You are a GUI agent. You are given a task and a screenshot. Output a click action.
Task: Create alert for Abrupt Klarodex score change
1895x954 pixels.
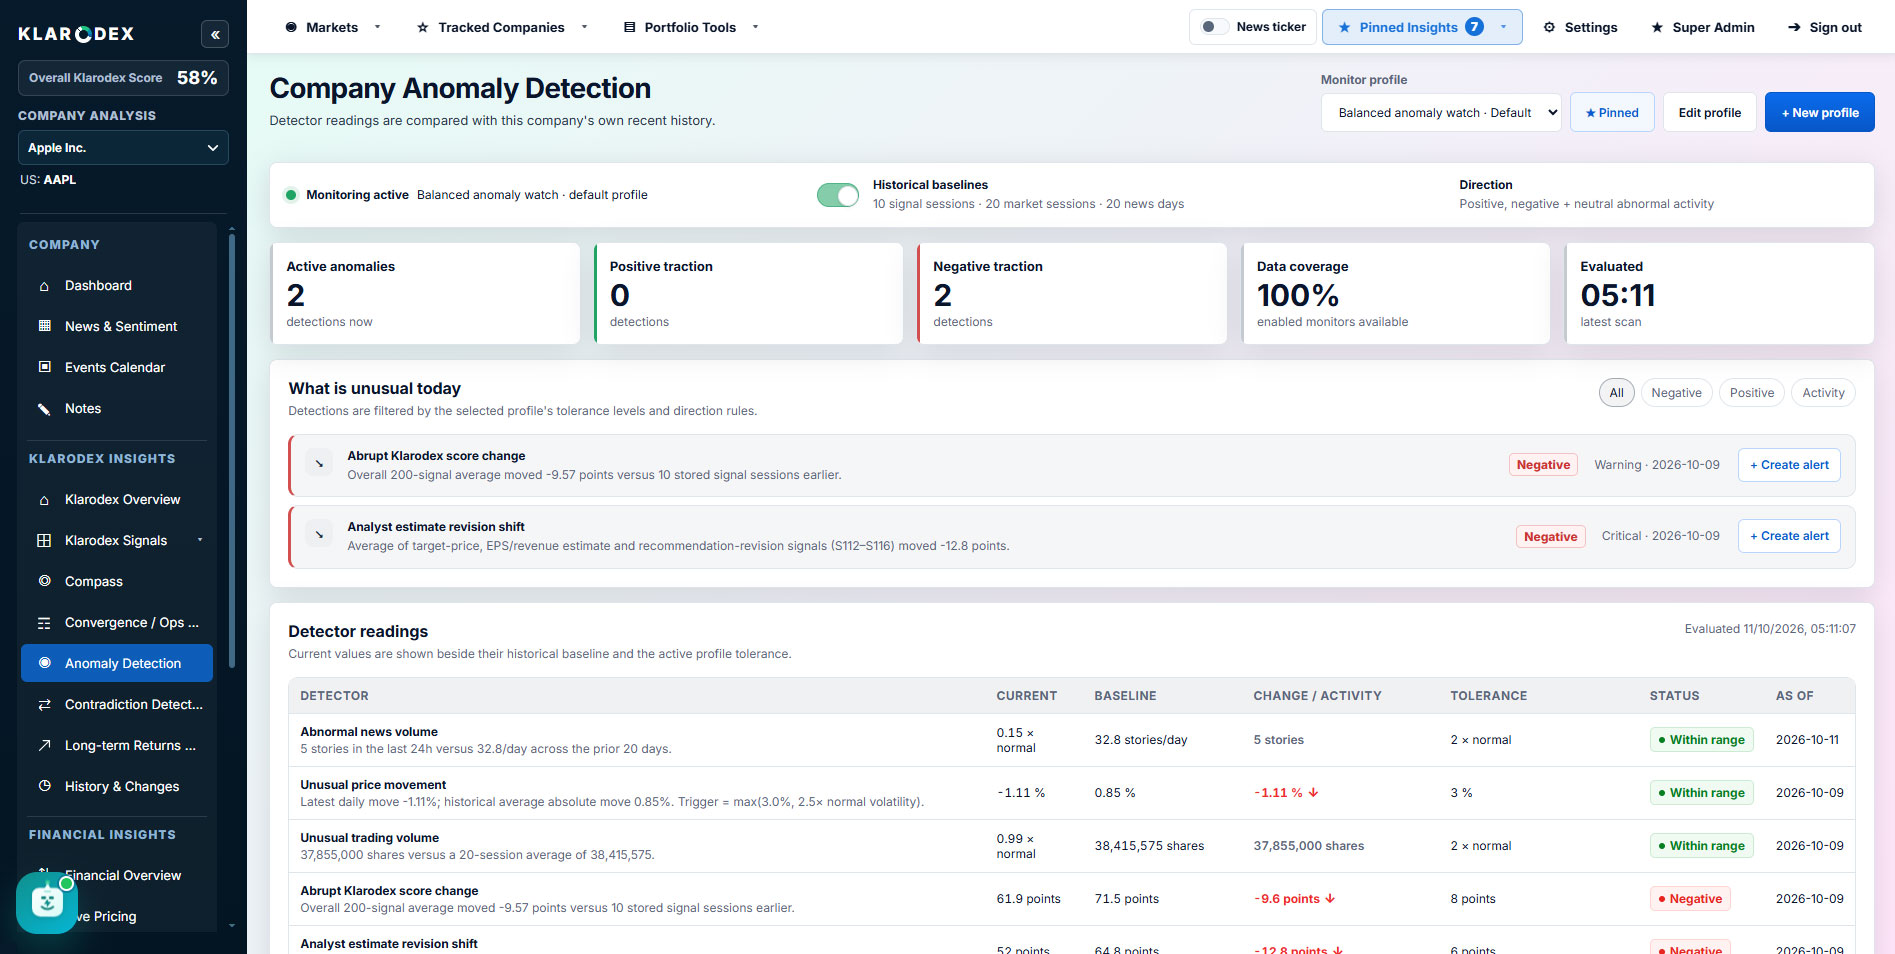[x=1789, y=465]
